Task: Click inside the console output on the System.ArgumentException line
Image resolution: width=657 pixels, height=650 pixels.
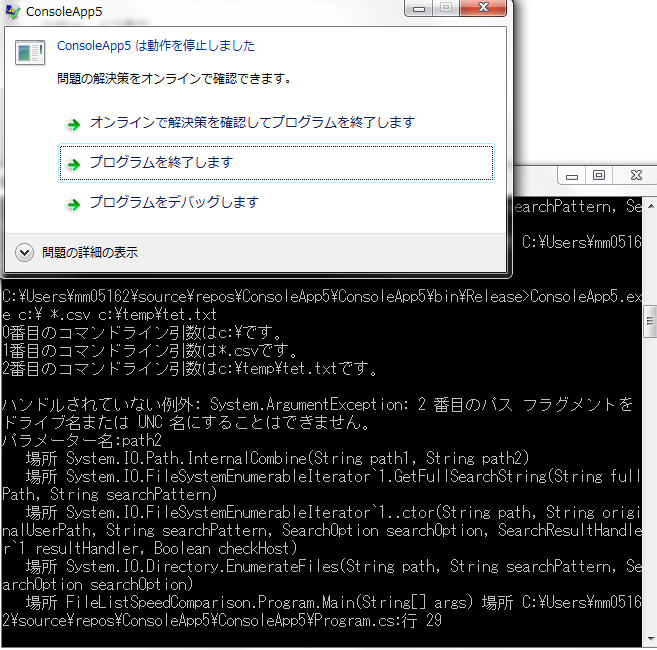Action: pyautogui.click(x=300, y=404)
